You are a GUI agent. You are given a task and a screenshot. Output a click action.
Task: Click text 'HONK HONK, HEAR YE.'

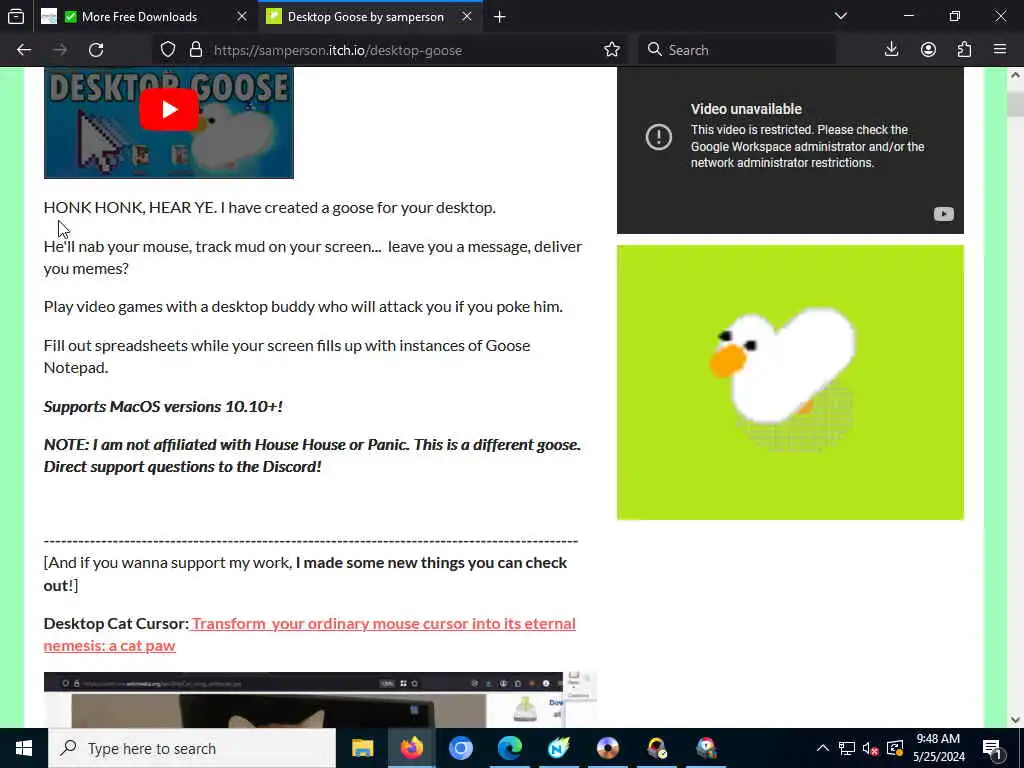130,208
